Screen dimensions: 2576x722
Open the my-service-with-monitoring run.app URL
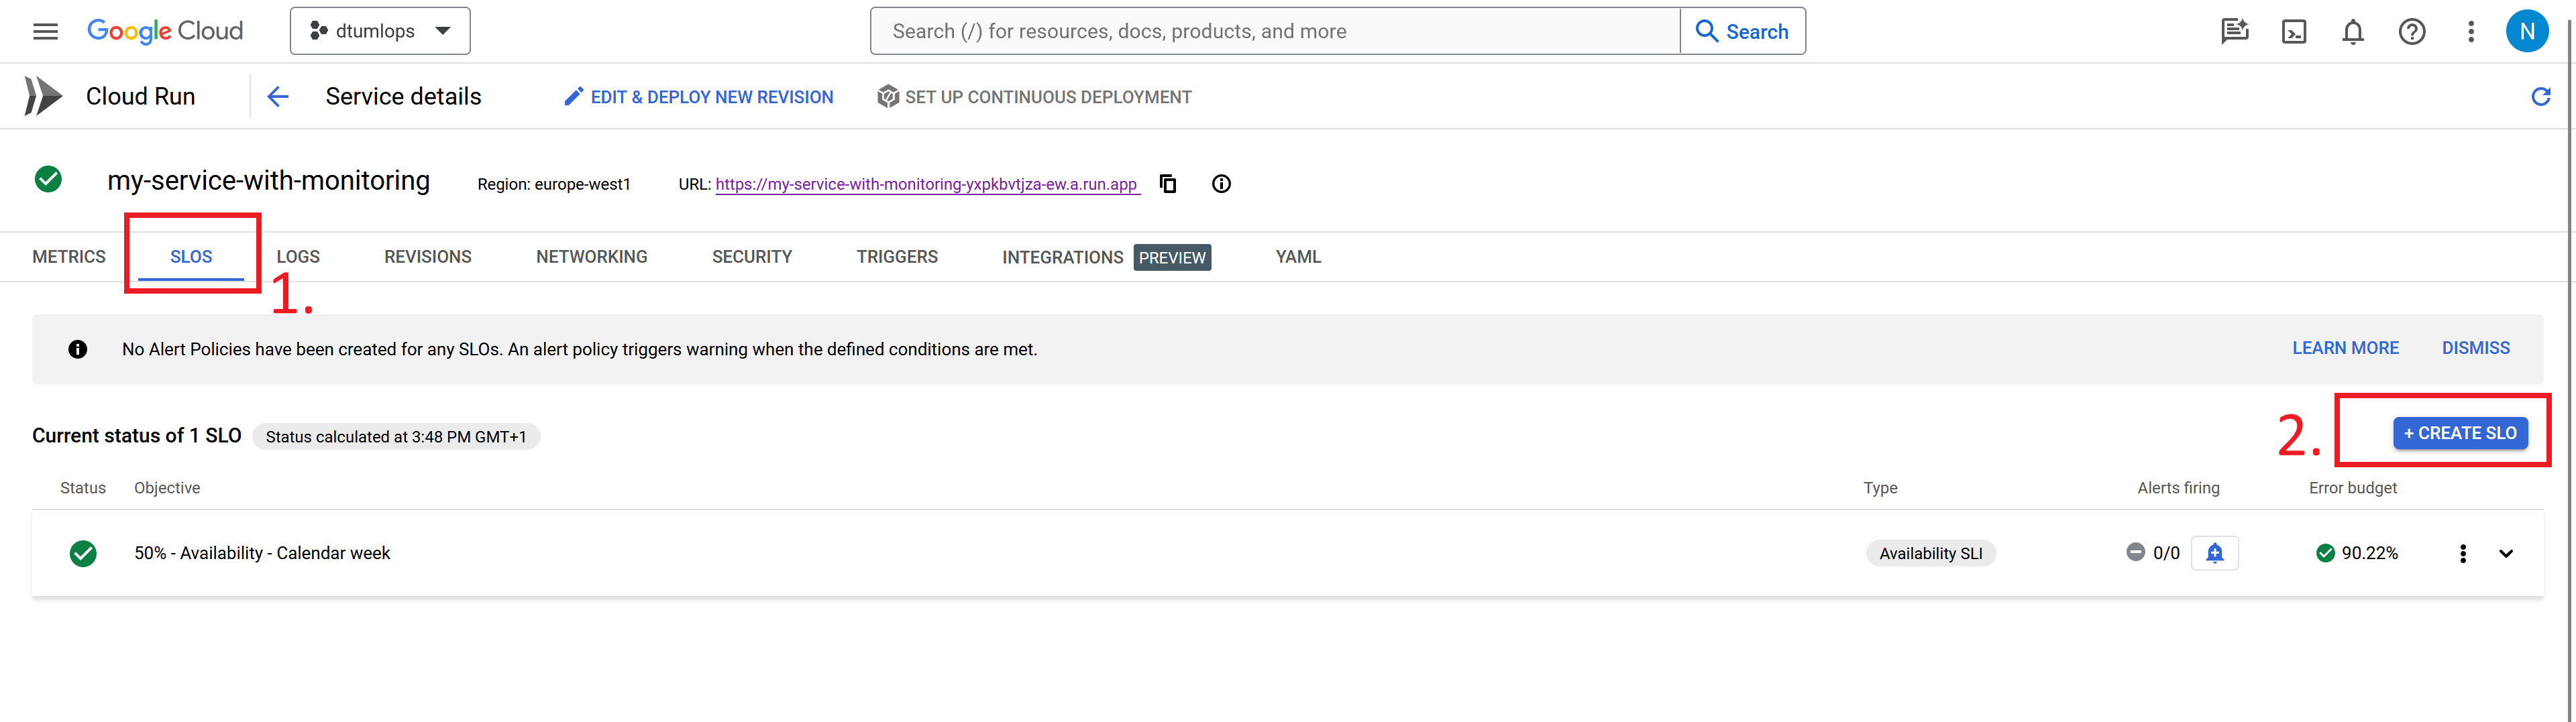coord(926,184)
